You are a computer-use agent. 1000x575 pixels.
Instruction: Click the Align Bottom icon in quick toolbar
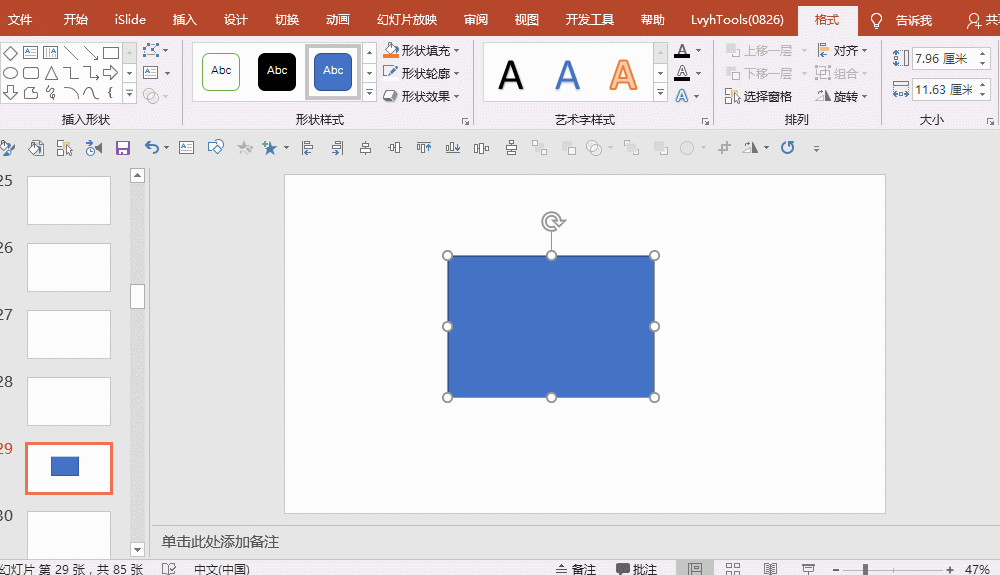tap(453, 149)
